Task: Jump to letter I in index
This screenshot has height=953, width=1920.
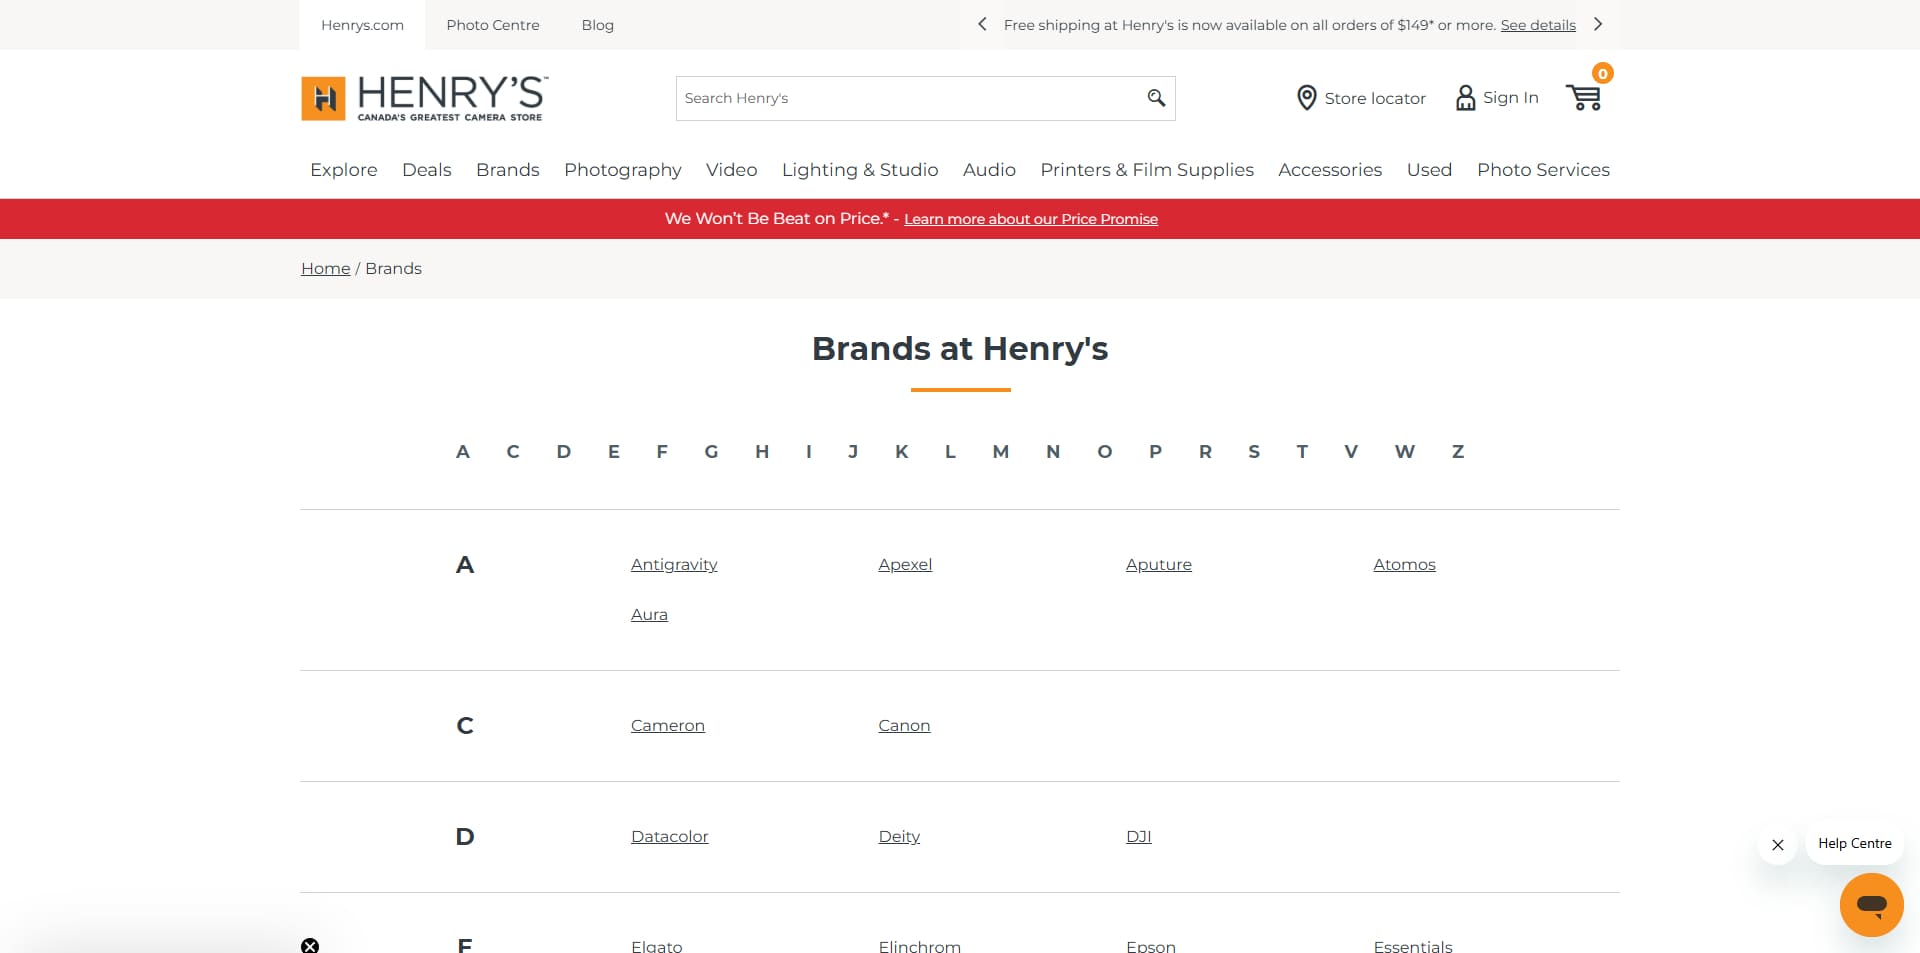Action: (x=809, y=452)
